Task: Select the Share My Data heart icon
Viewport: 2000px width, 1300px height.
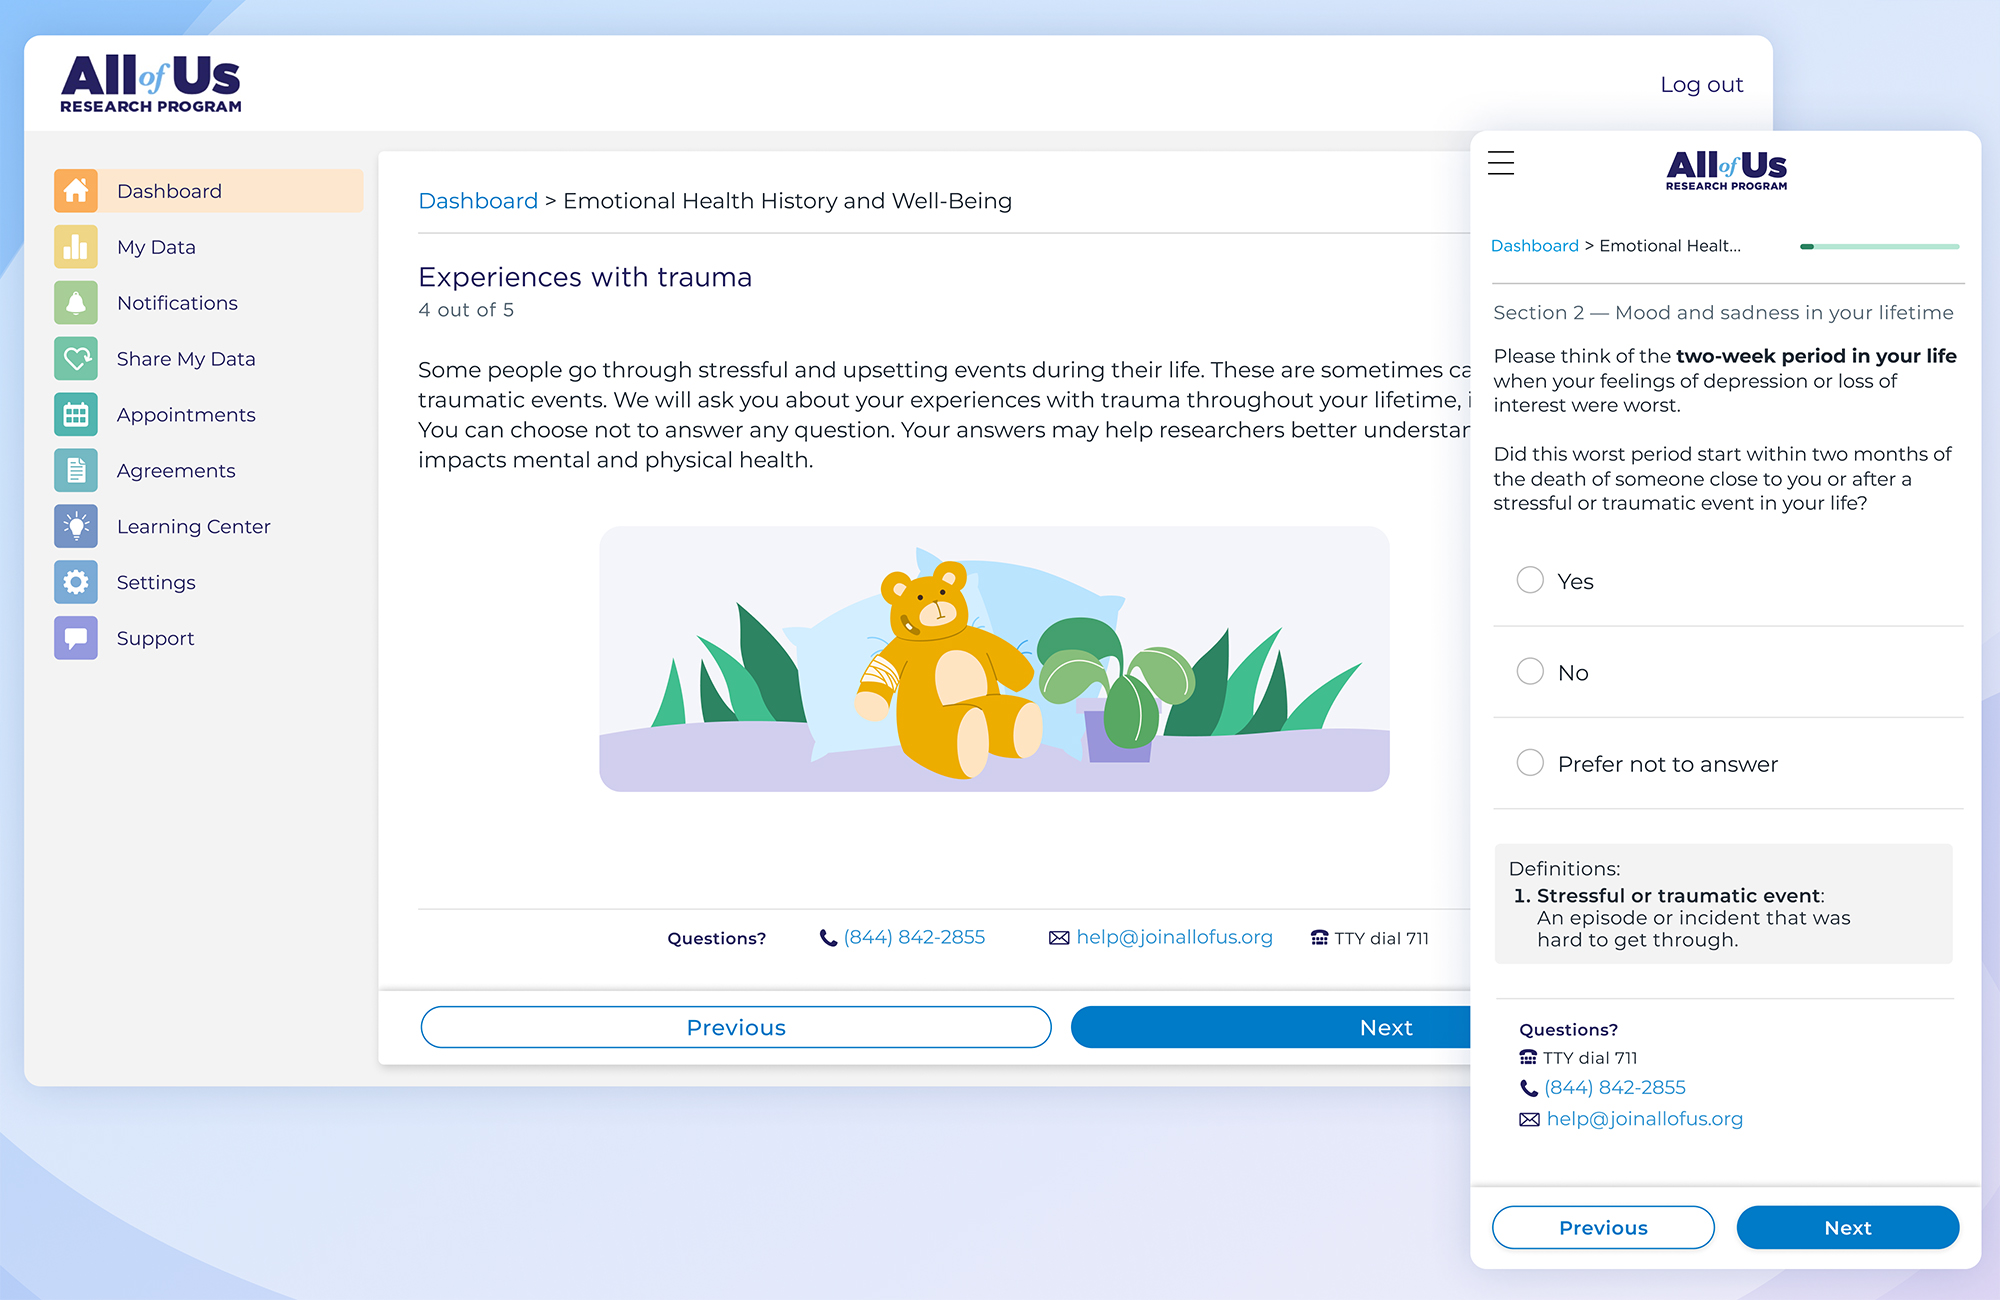Action: pyautogui.click(x=76, y=359)
